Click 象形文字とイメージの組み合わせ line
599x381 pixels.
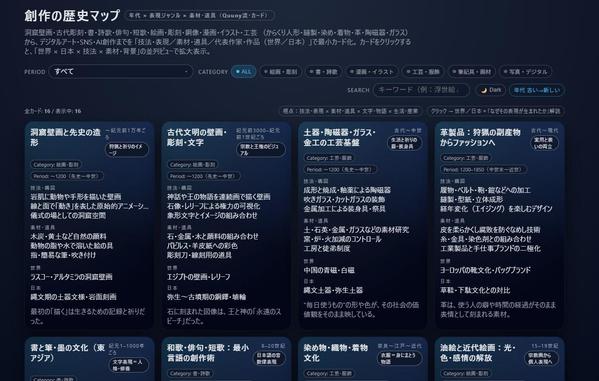212,216
